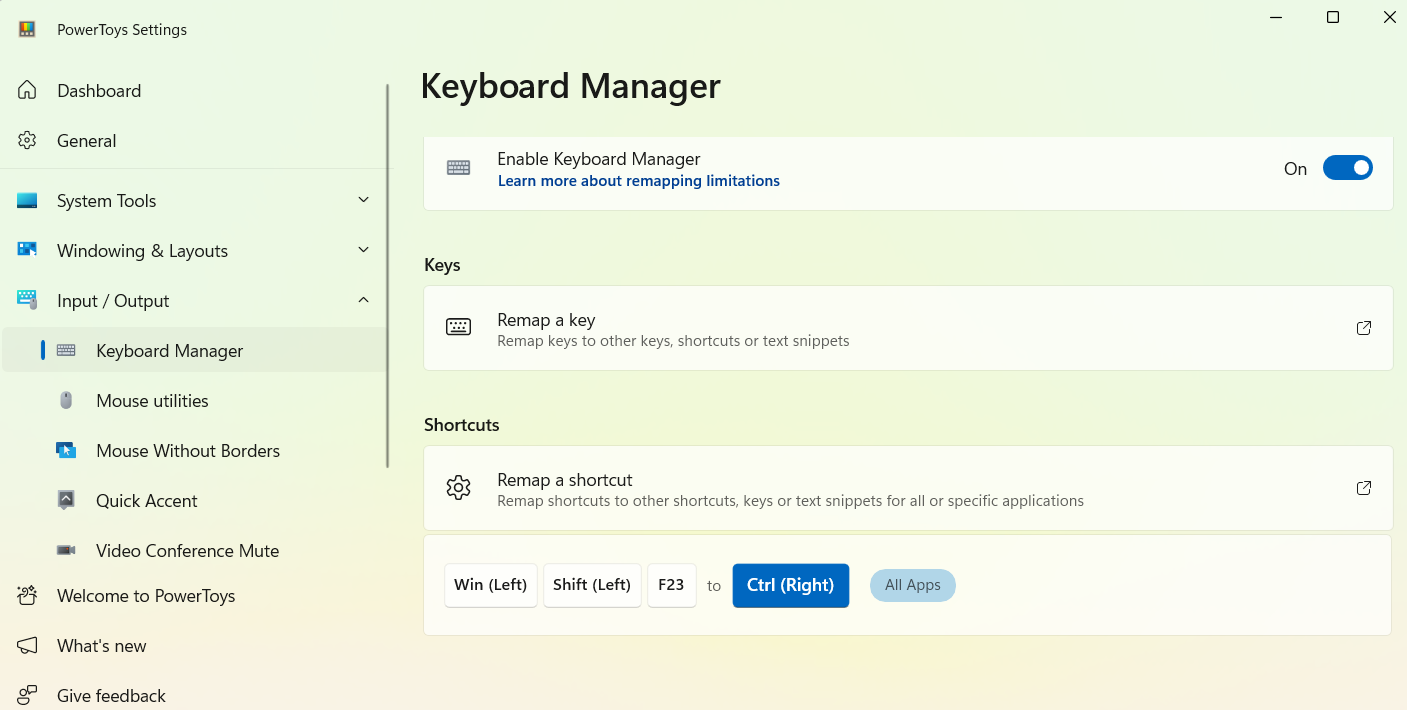Click the Keyboard Manager page heading

point(570,86)
